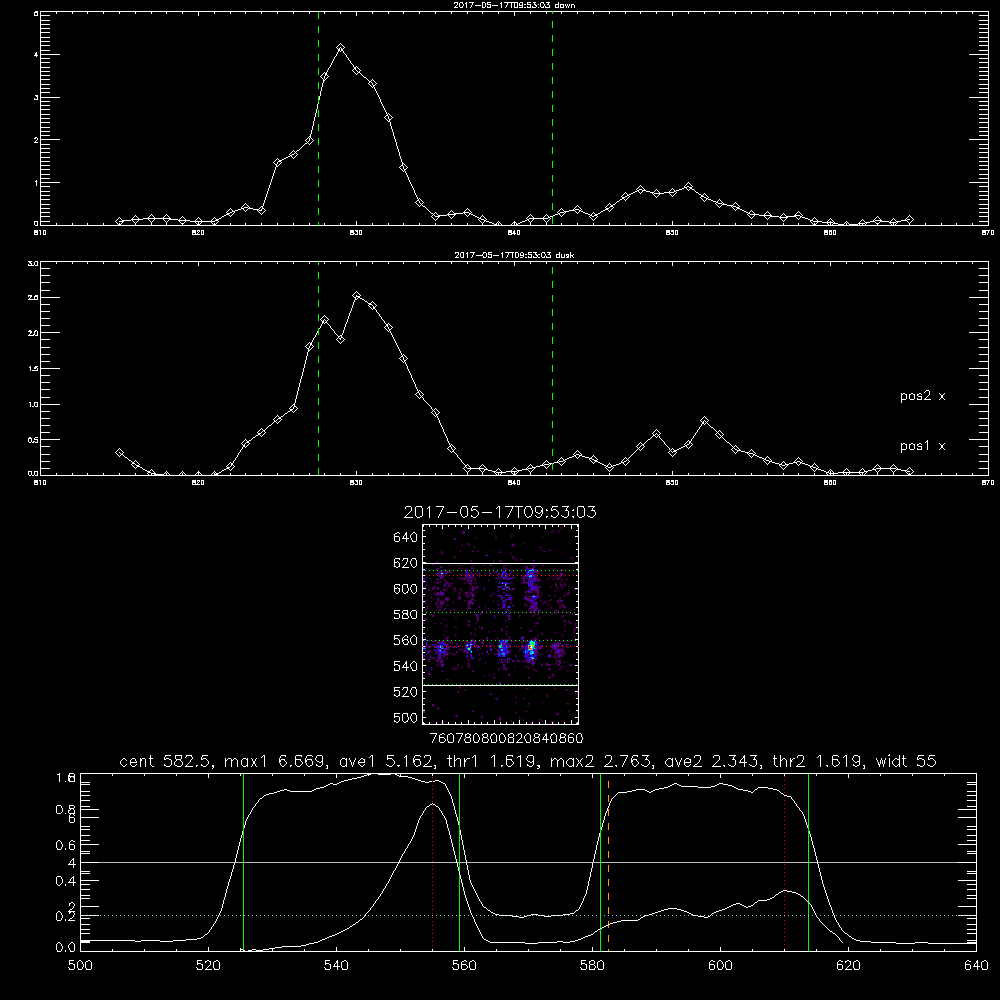
Task: Click the bottom plot x-axis label 600
Action: 720,966
